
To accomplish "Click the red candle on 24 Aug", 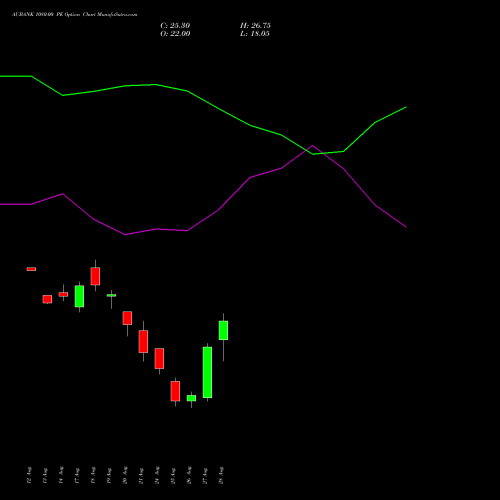I will 159,358.
